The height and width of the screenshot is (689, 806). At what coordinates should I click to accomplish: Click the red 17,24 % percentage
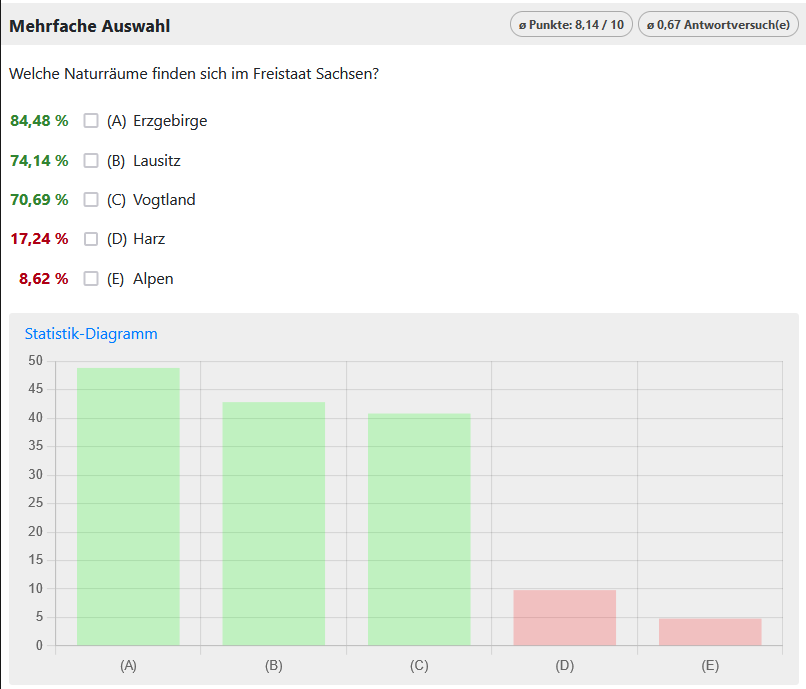click(x=39, y=239)
